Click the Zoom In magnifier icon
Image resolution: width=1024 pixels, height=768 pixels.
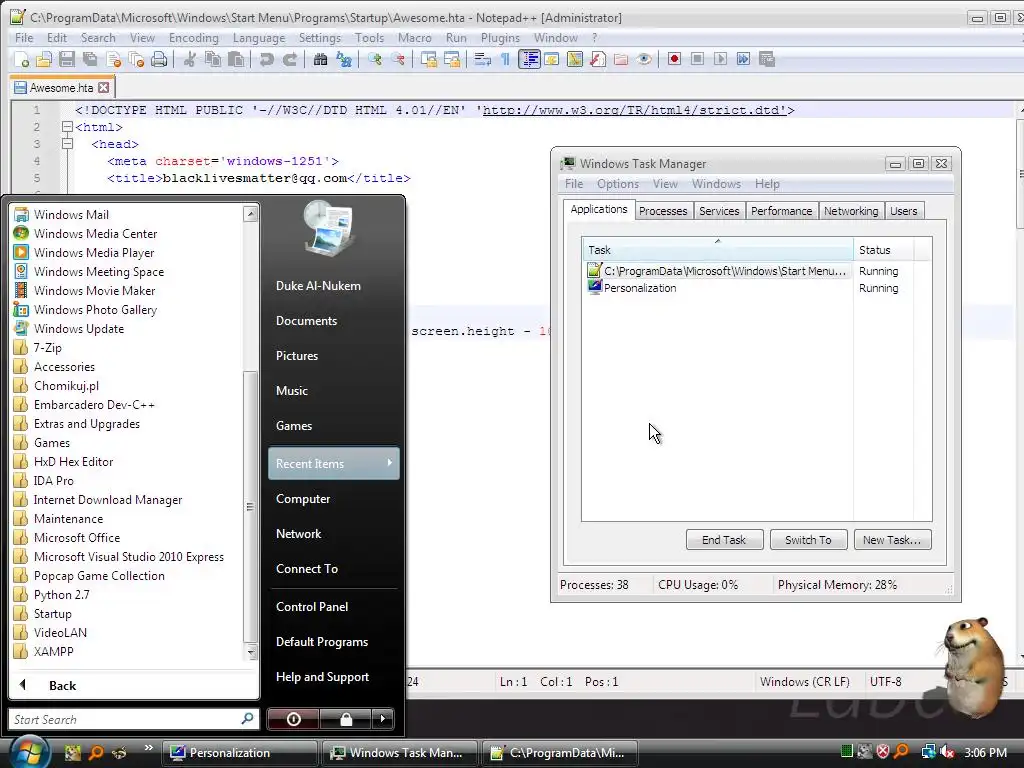coord(375,59)
